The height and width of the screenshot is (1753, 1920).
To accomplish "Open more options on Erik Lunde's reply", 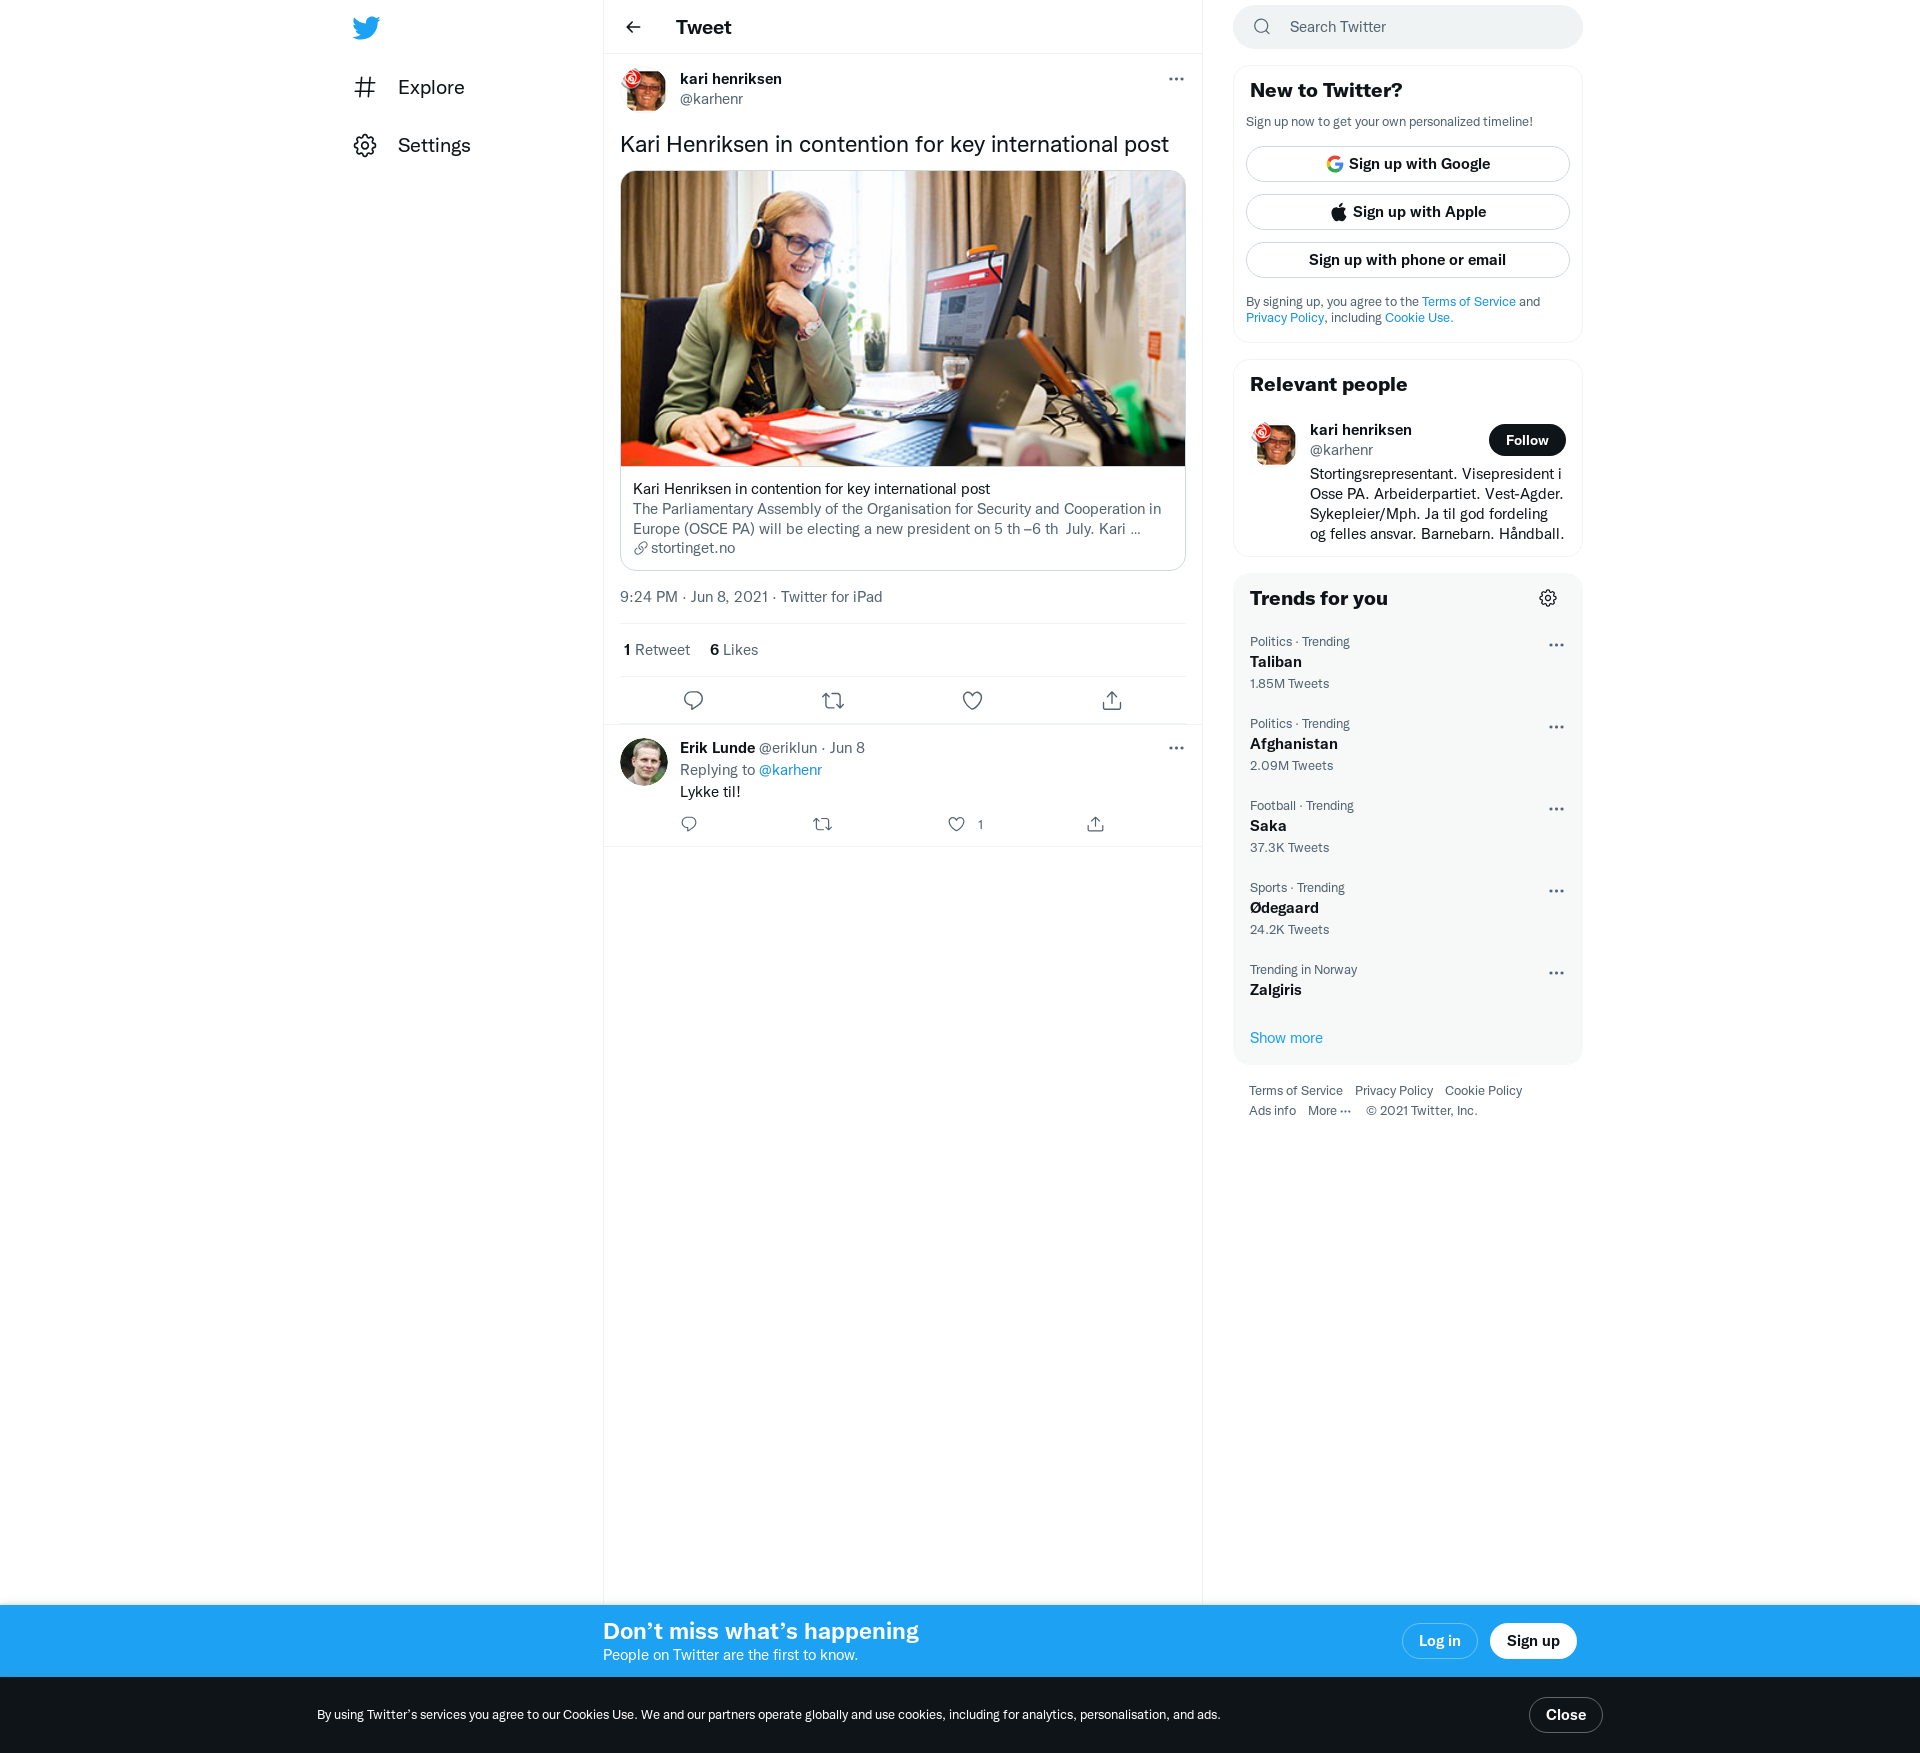I will [1176, 748].
